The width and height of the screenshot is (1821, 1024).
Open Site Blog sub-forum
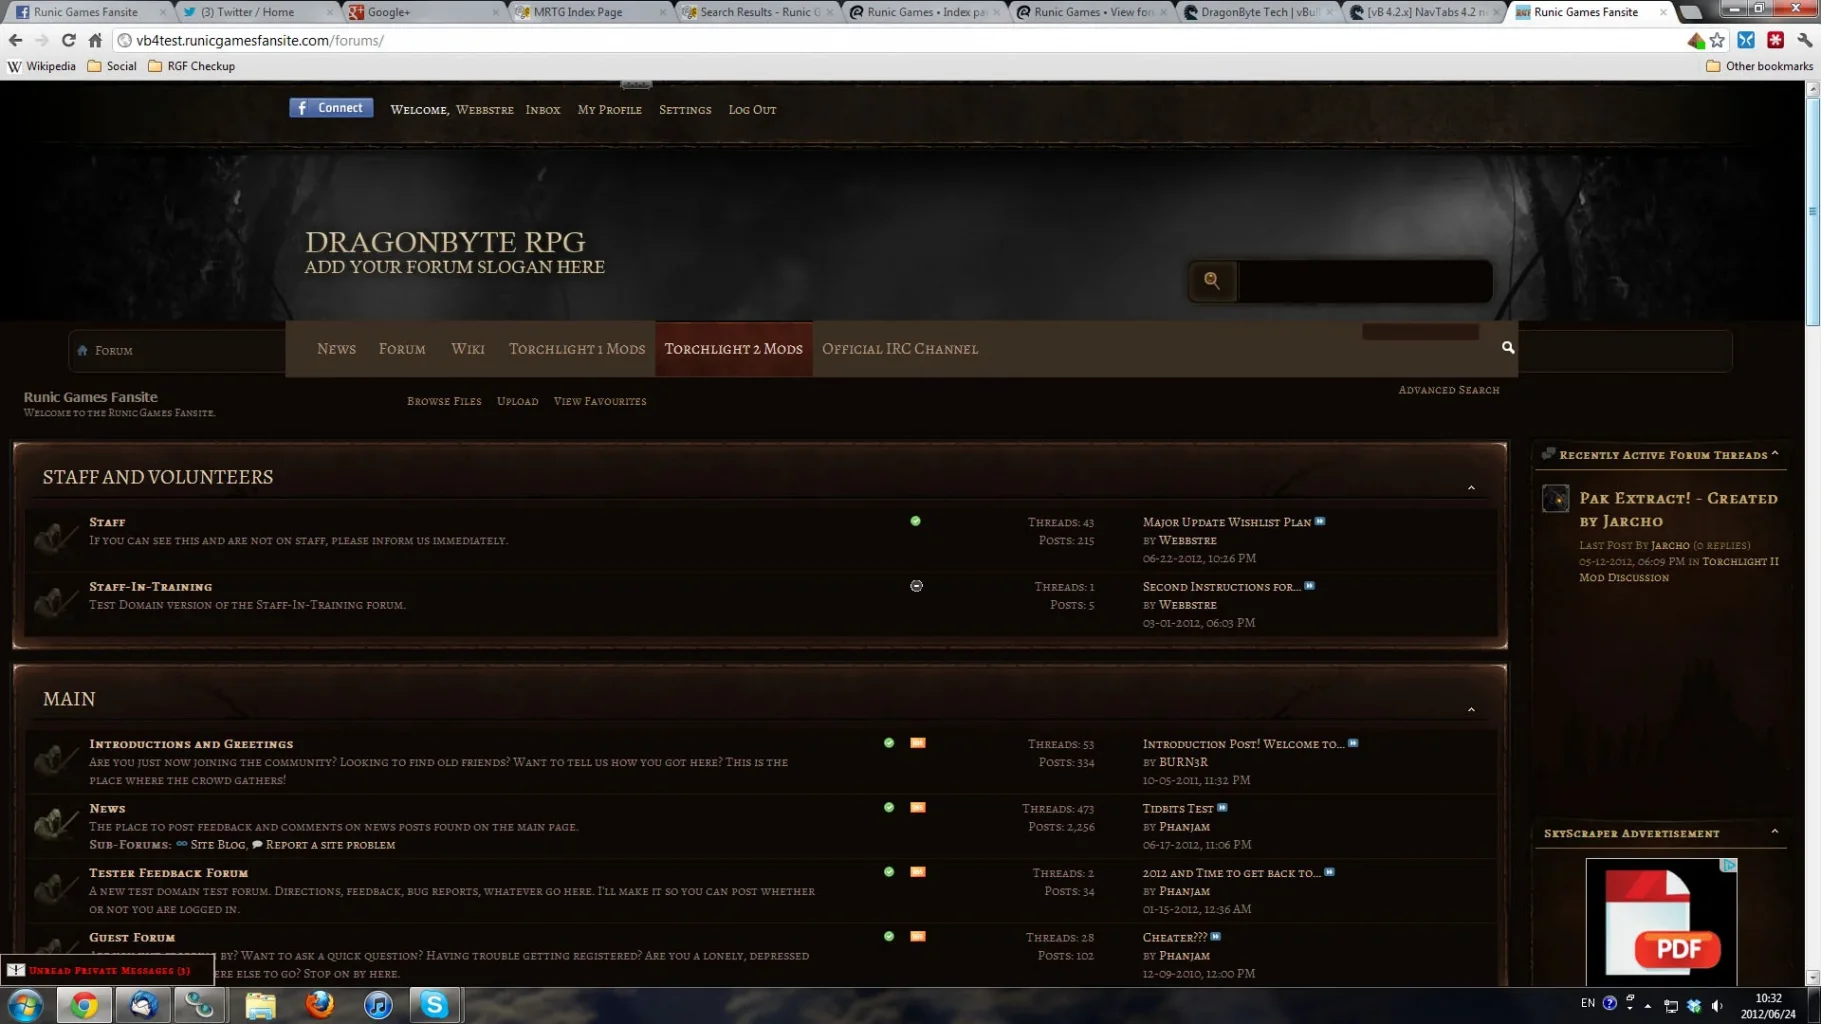[217, 845]
